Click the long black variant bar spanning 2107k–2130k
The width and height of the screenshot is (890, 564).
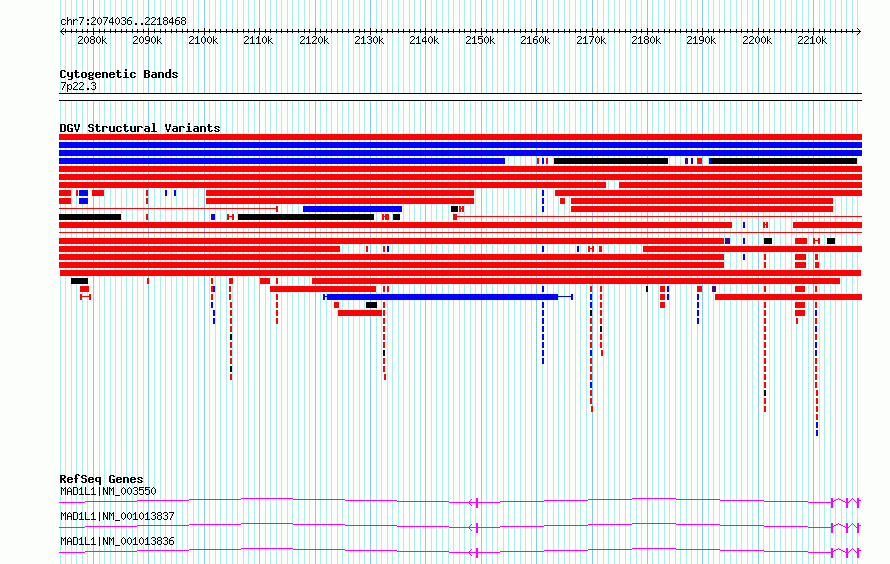306,217
